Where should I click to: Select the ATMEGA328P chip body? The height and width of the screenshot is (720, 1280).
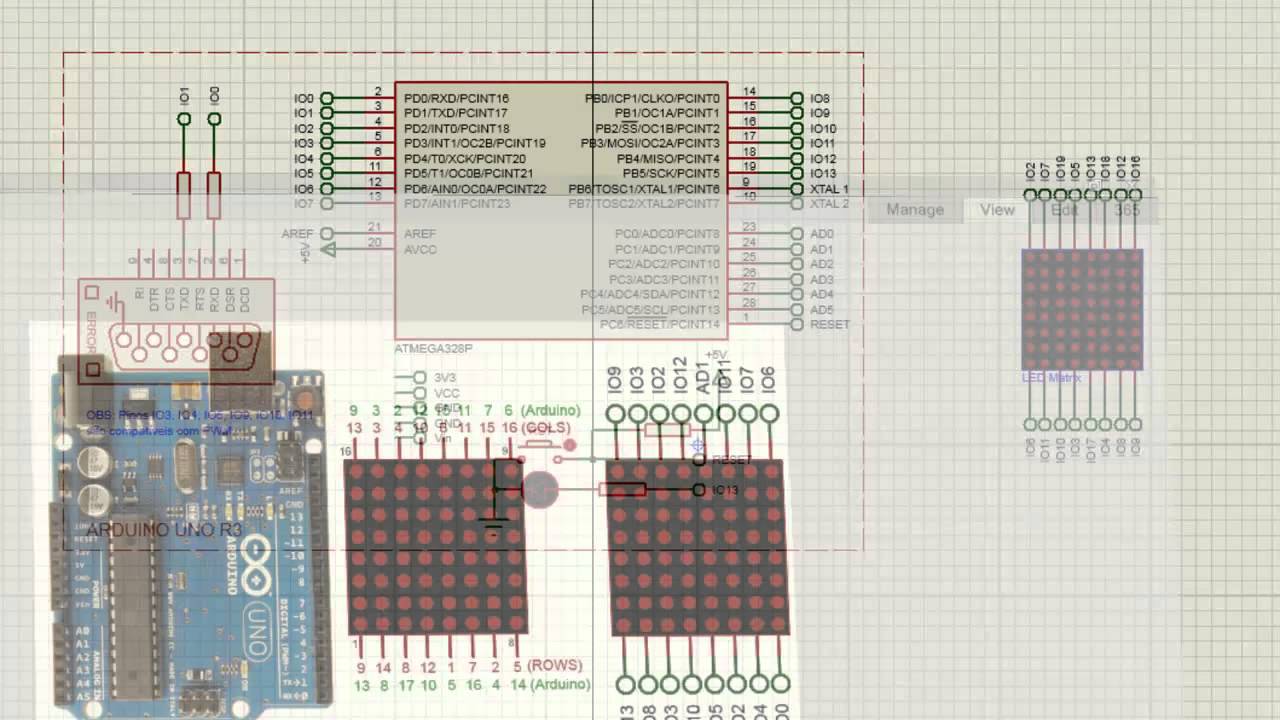tap(561, 210)
